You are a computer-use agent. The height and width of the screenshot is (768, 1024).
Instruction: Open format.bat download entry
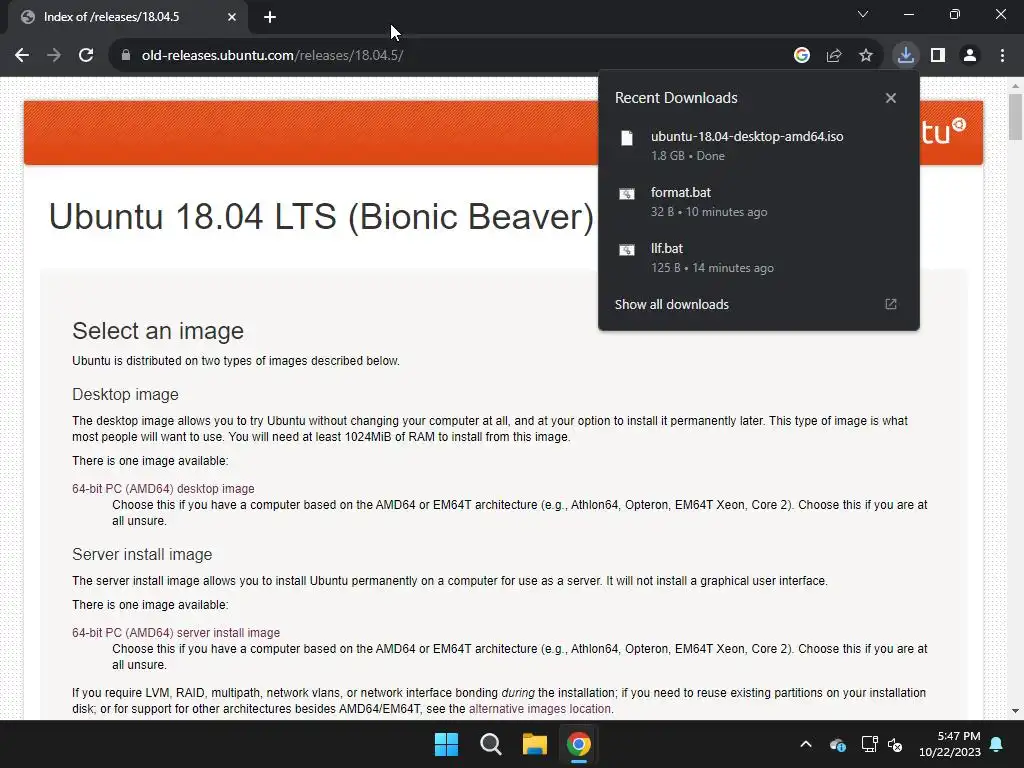point(759,202)
